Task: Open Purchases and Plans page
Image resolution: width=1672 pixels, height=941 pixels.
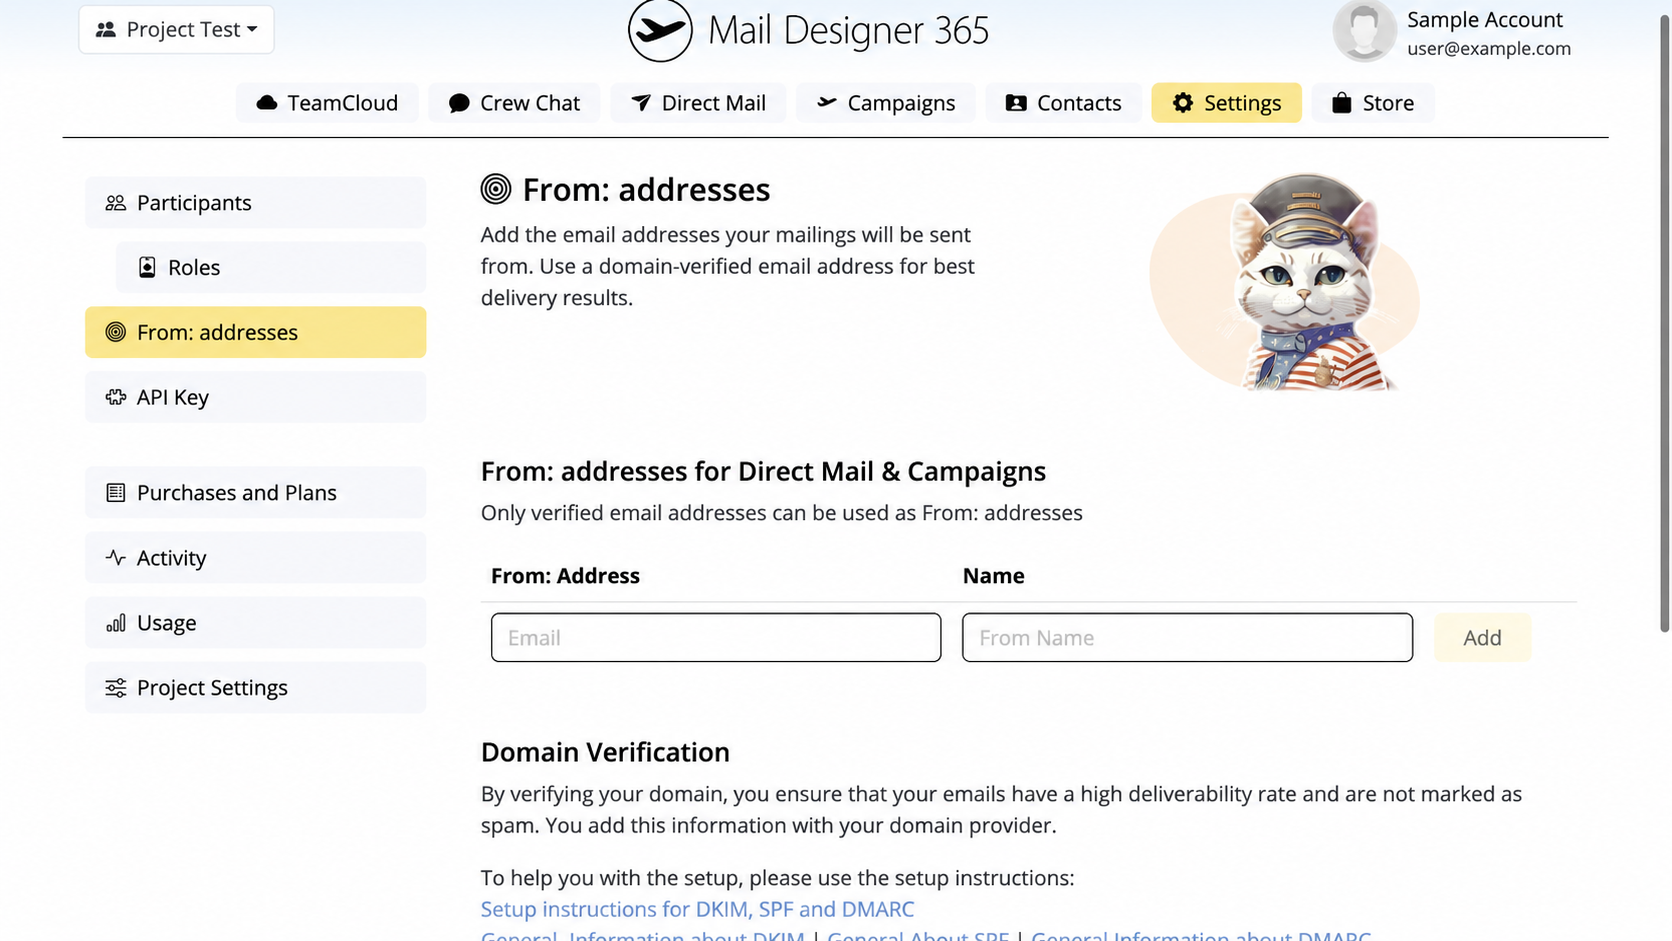Action: (x=255, y=493)
